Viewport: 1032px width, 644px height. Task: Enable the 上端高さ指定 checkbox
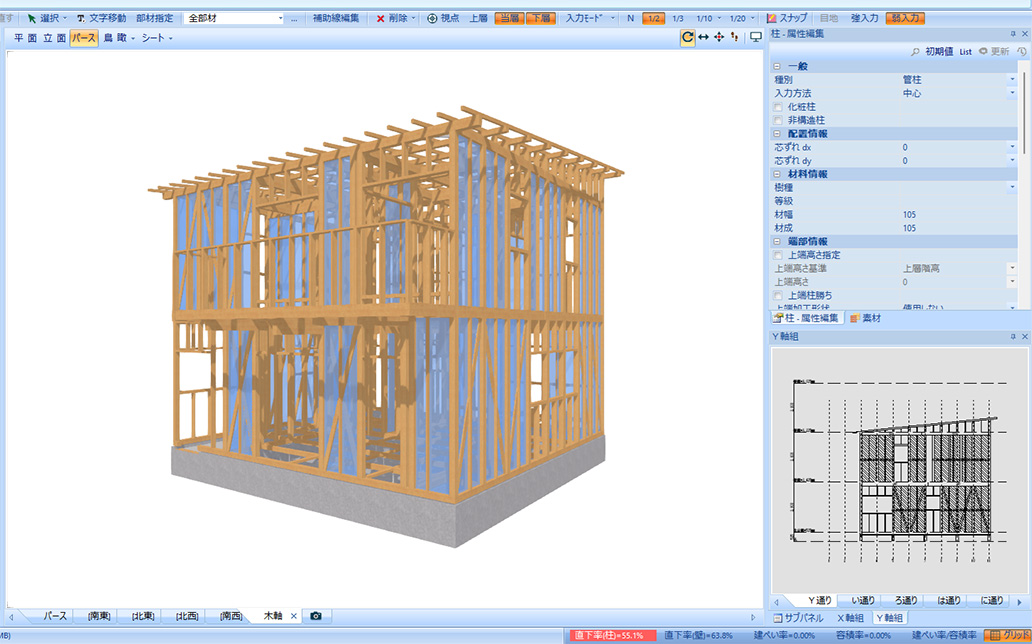[778, 255]
